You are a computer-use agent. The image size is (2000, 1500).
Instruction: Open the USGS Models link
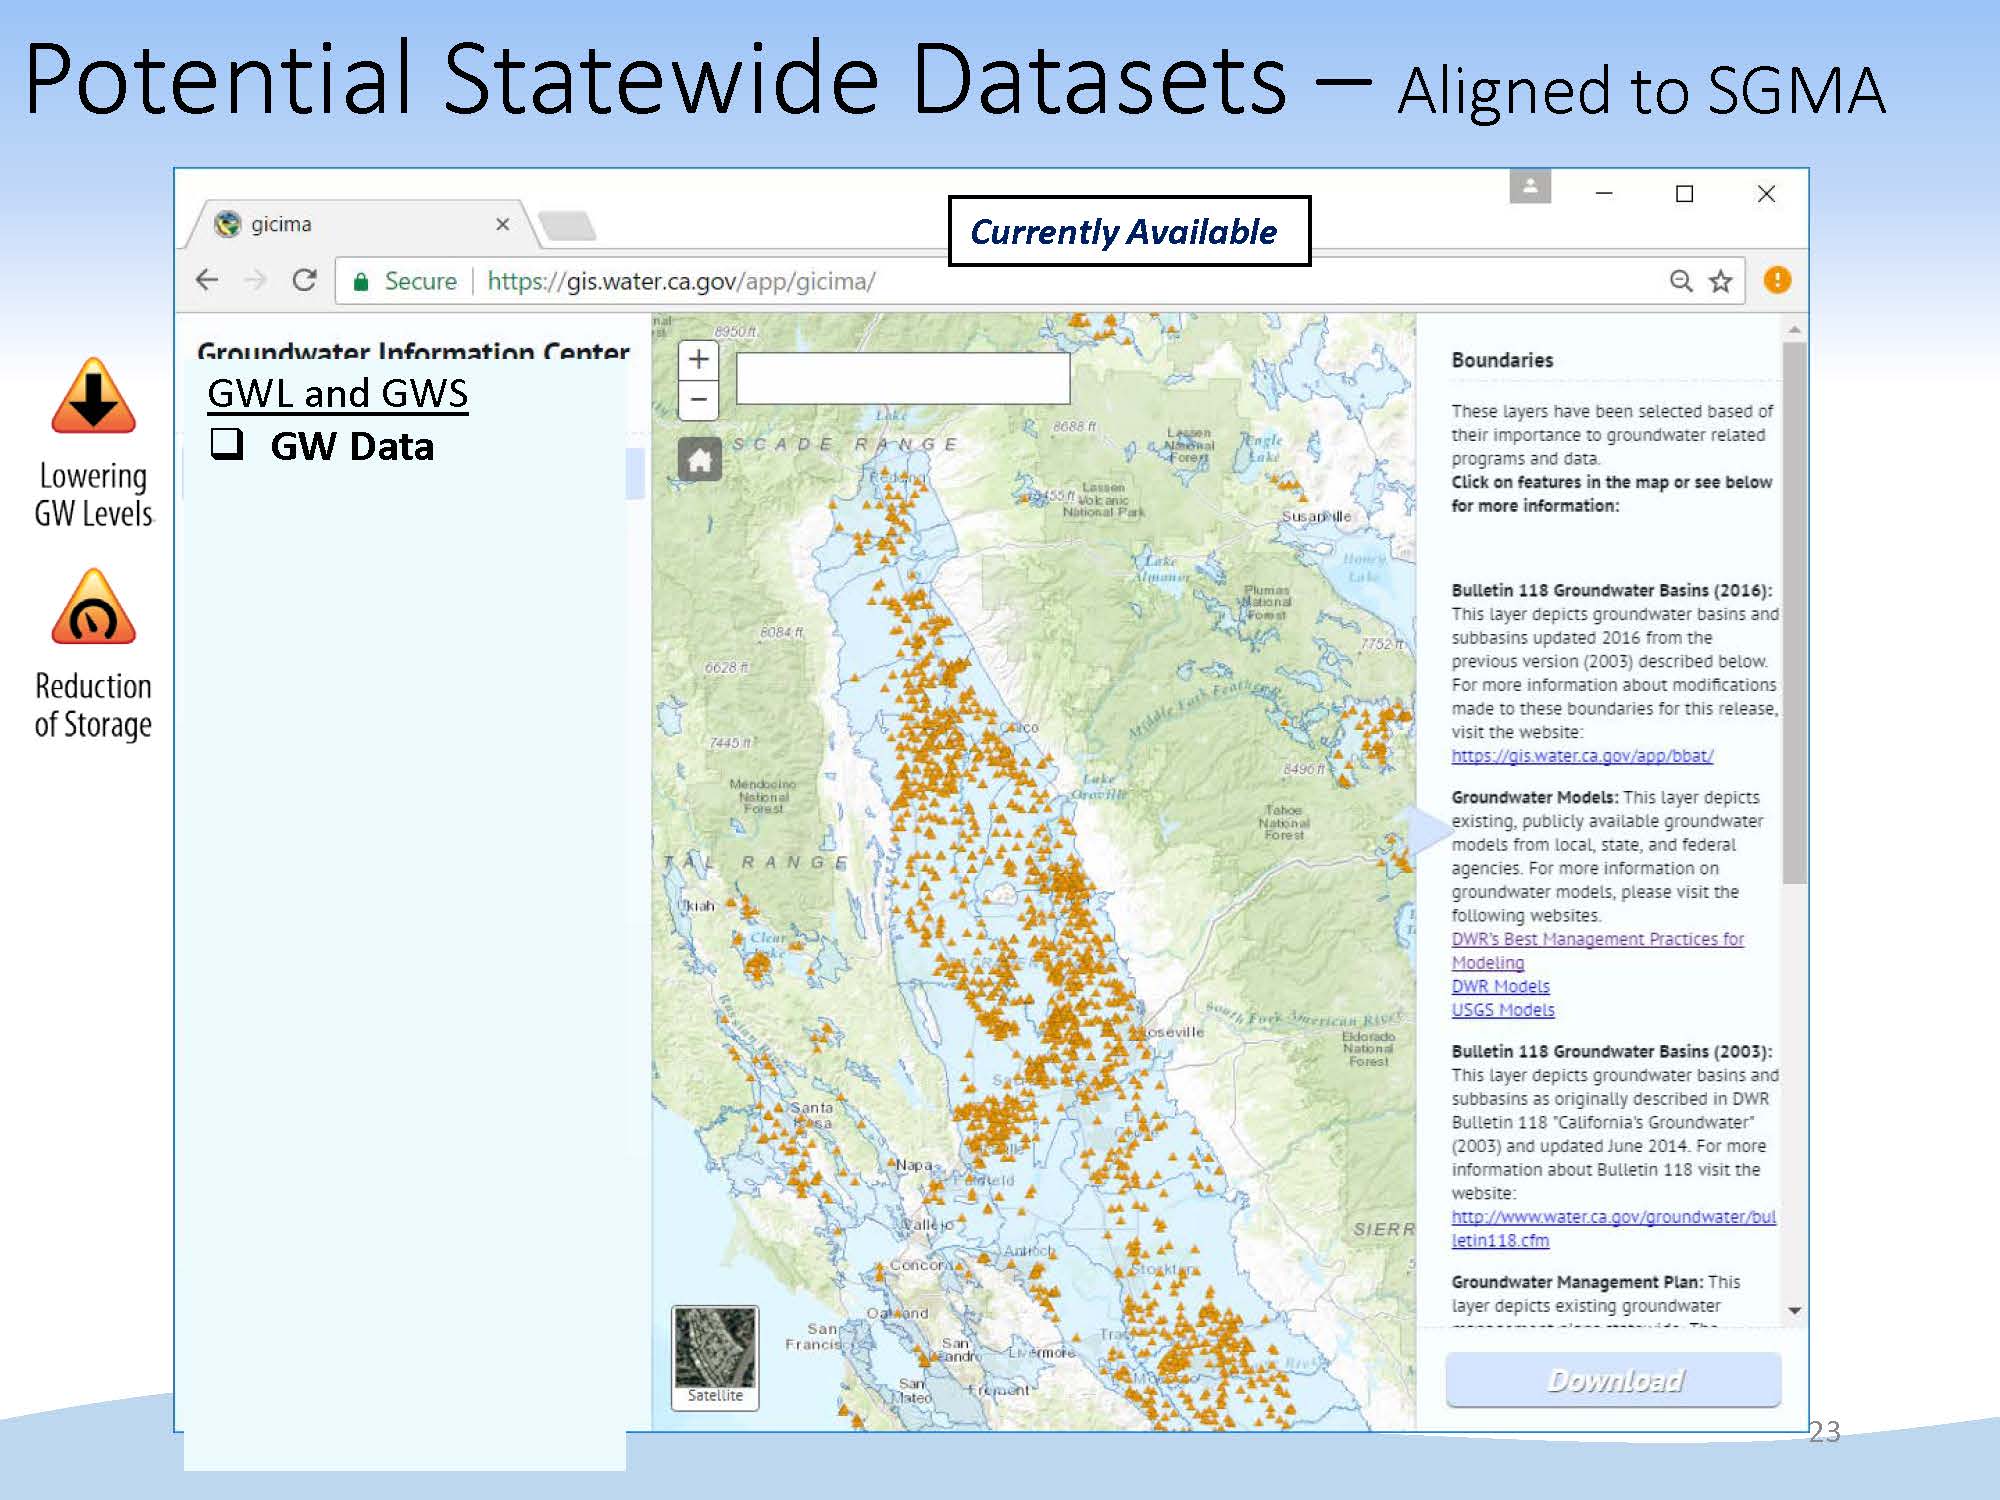click(x=1503, y=1010)
